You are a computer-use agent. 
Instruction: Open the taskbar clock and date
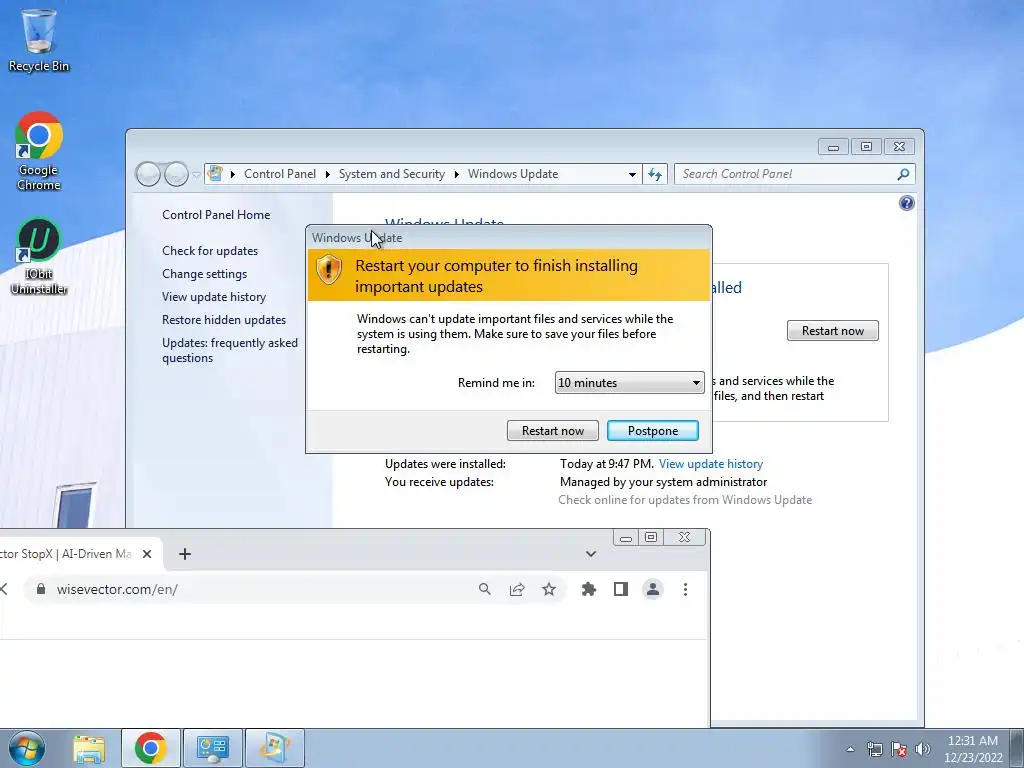pyautogui.click(x=973, y=749)
